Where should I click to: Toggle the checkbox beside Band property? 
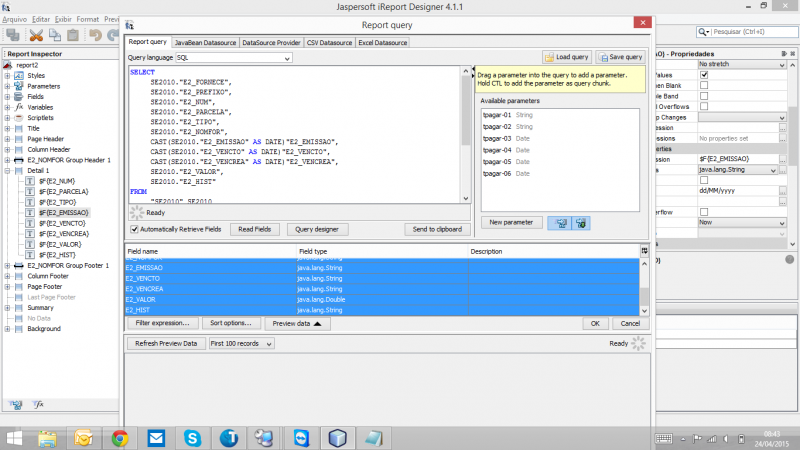tap(704, 96)
